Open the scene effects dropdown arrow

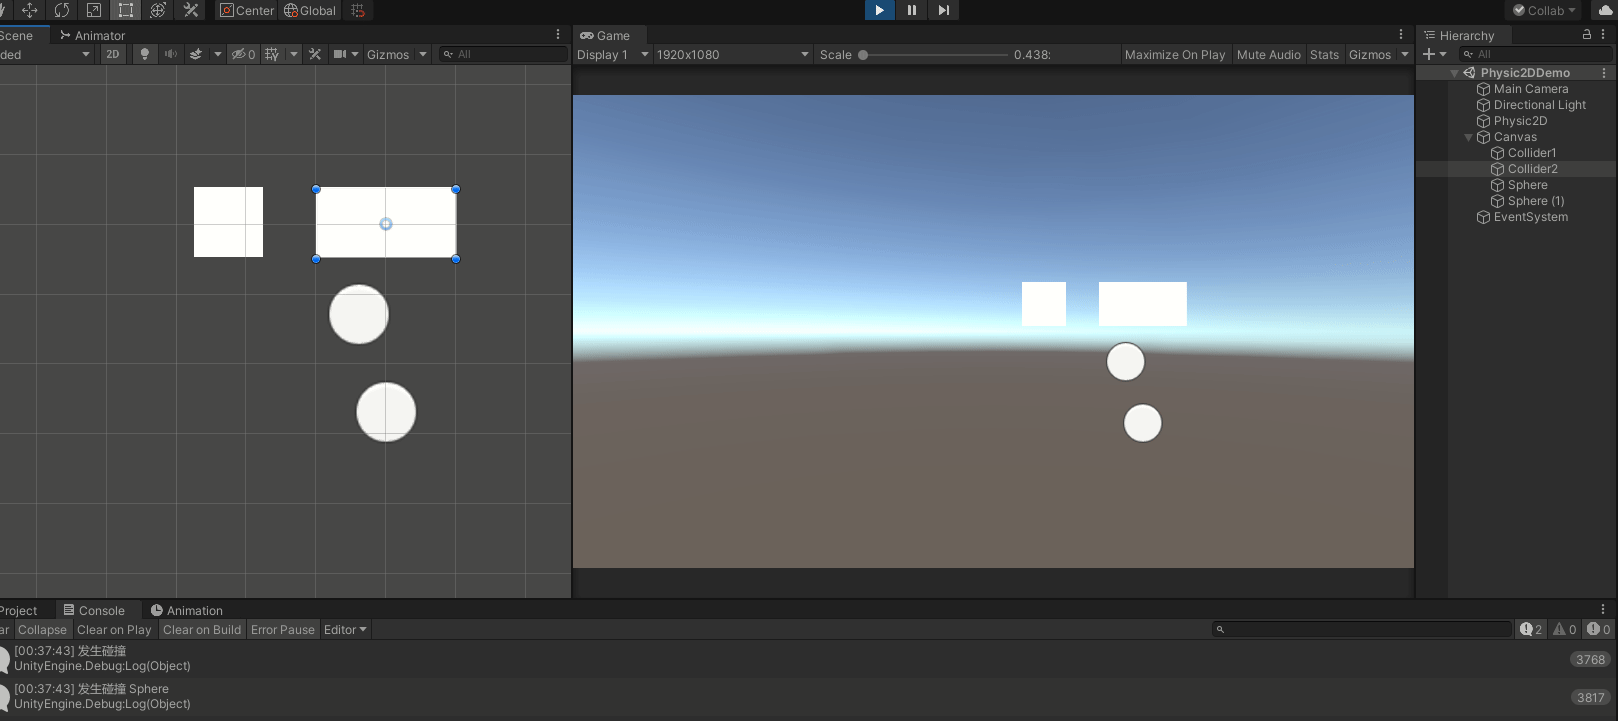tap(218, 54)
